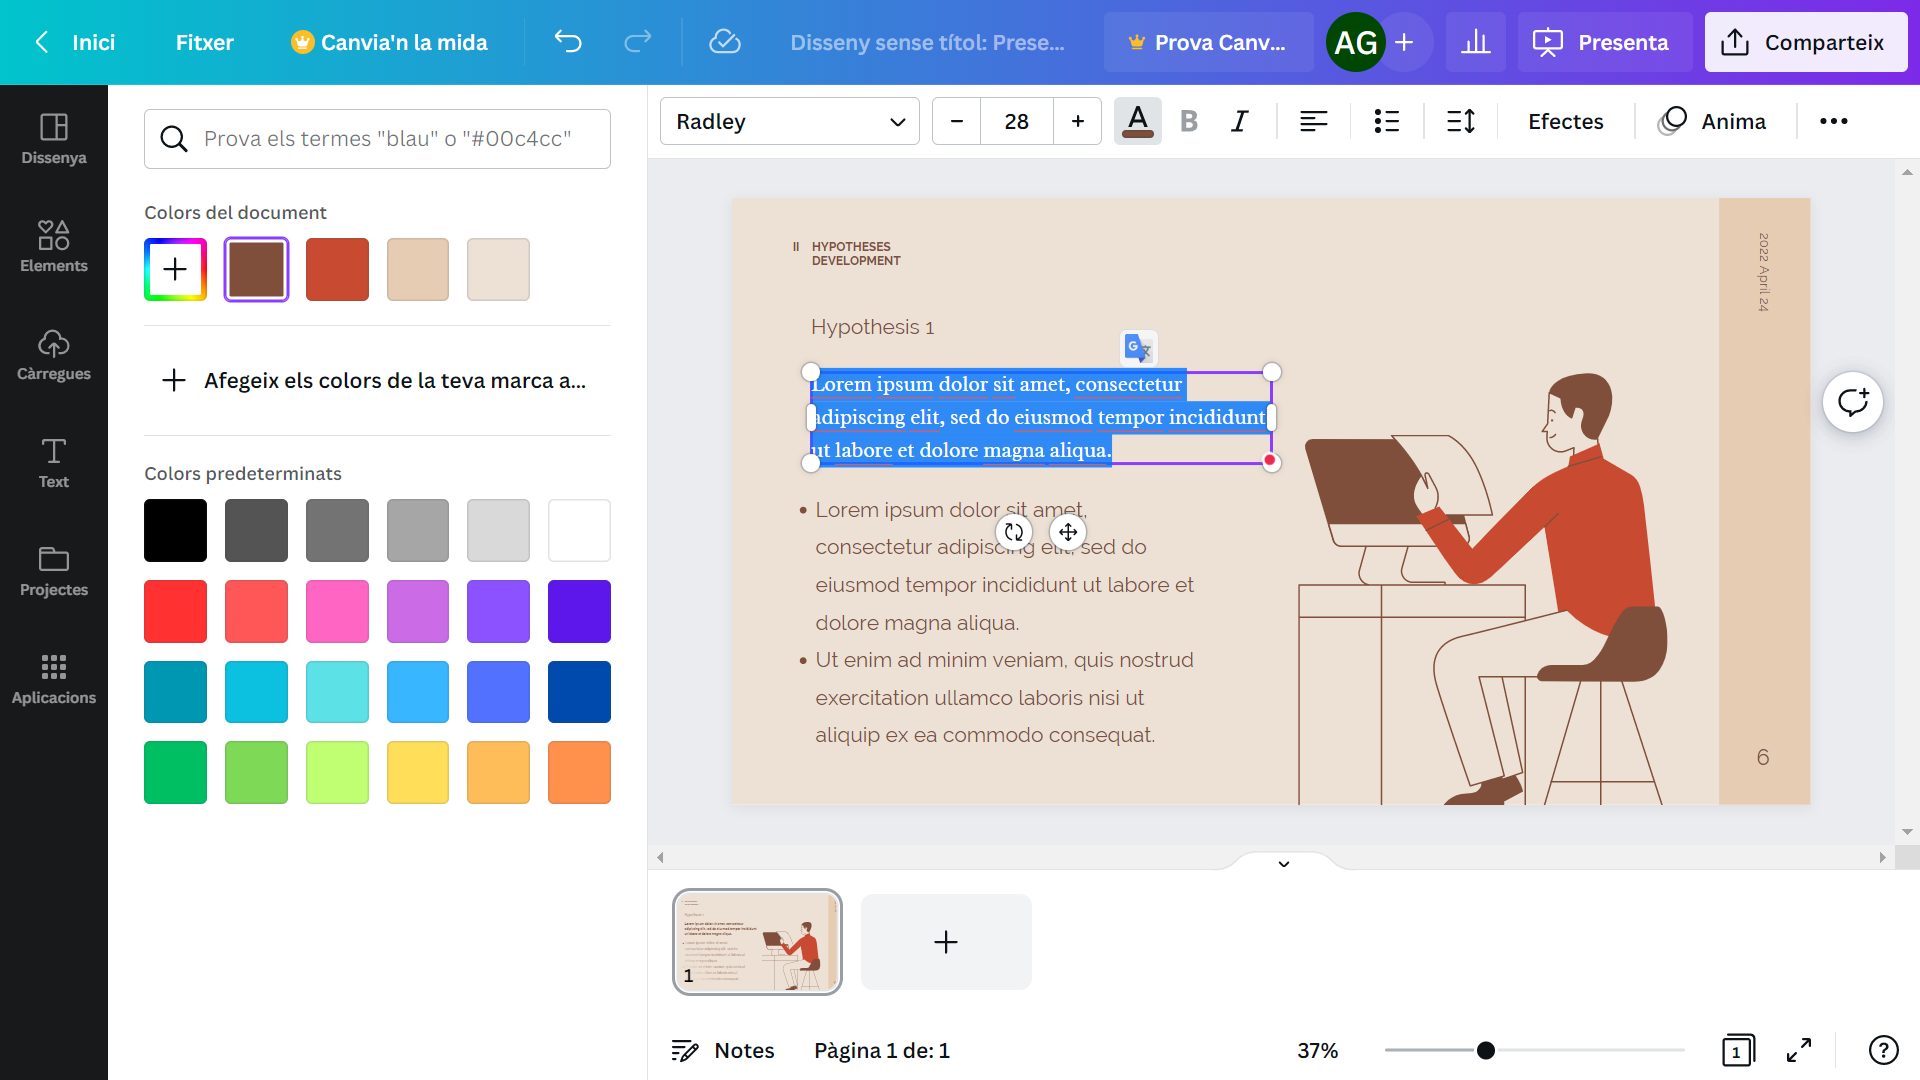1920x1080 pixels.
Task: Select the red-orange document color swatch
Action: coord(337,269)
